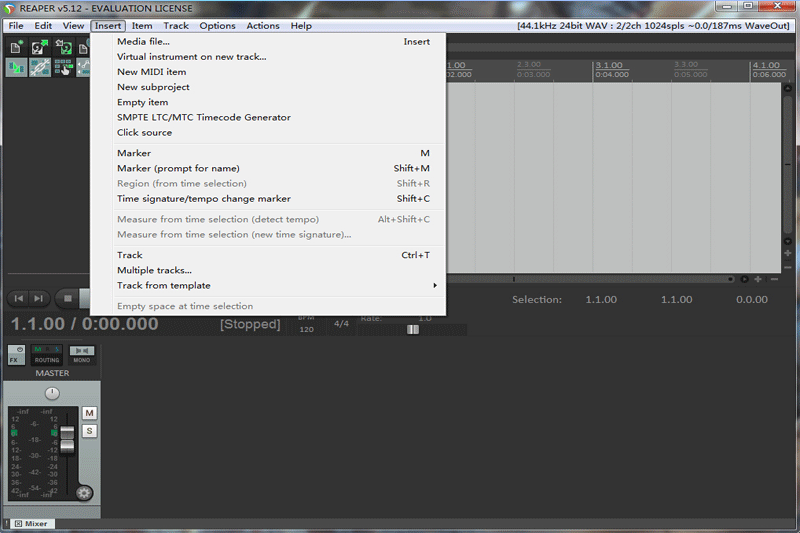Toggle the auto-crossfade toolbar icon
800x533 pixels.
click(x=17, y=68)
